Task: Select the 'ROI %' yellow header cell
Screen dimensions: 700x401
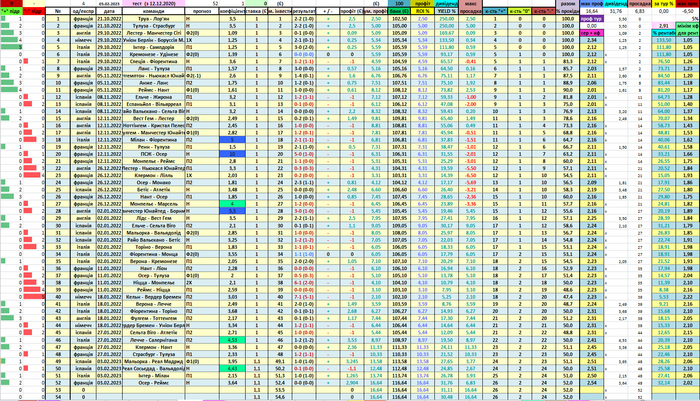Action: click(x=422, y=11)
